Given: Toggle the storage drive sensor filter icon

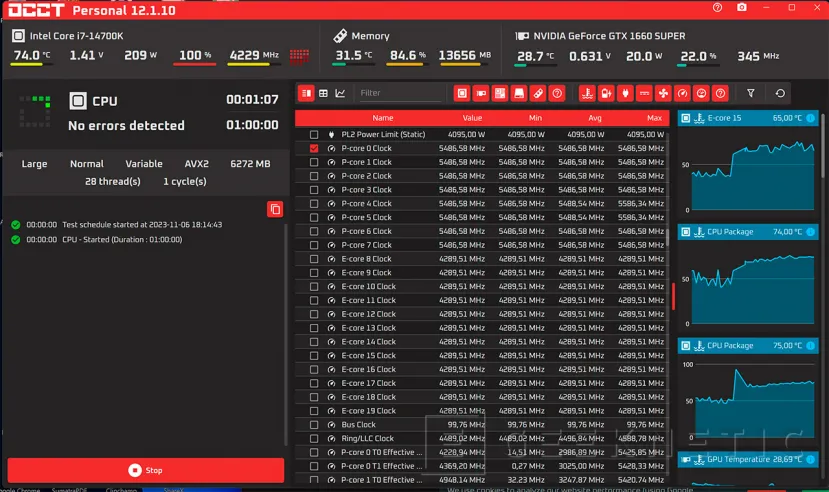Looking at the screenshot, I should [x=519, y=94].
